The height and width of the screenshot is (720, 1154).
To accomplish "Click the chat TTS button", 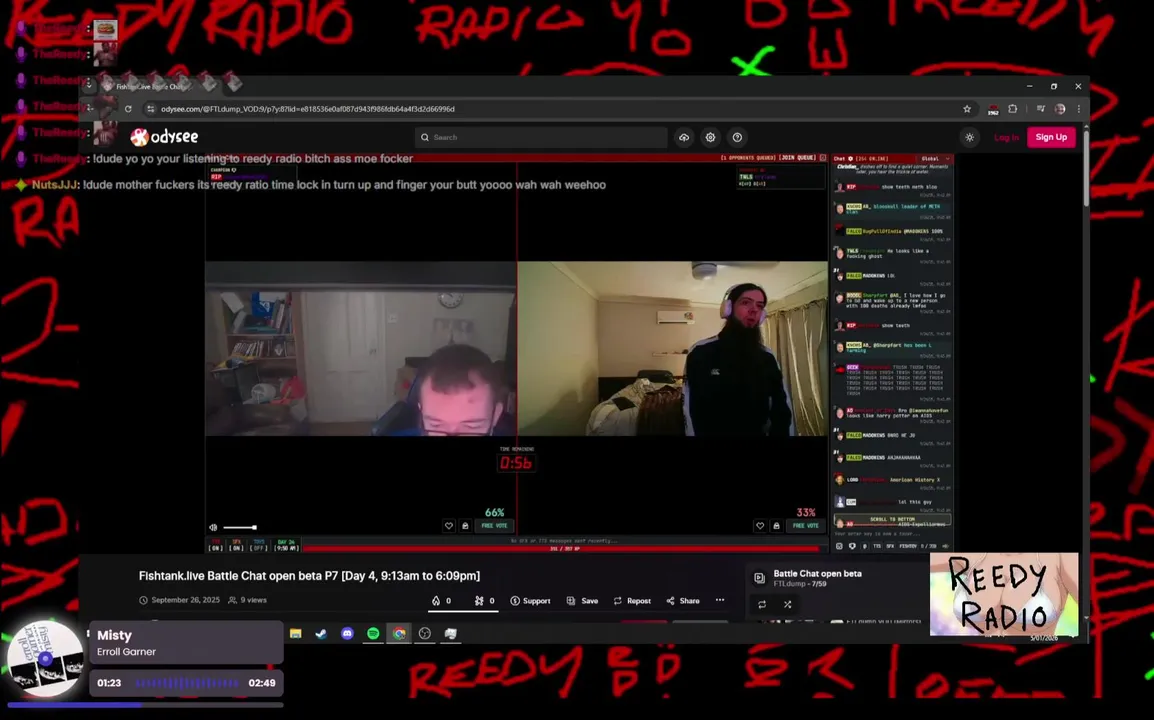I will [x=877, y=546].
